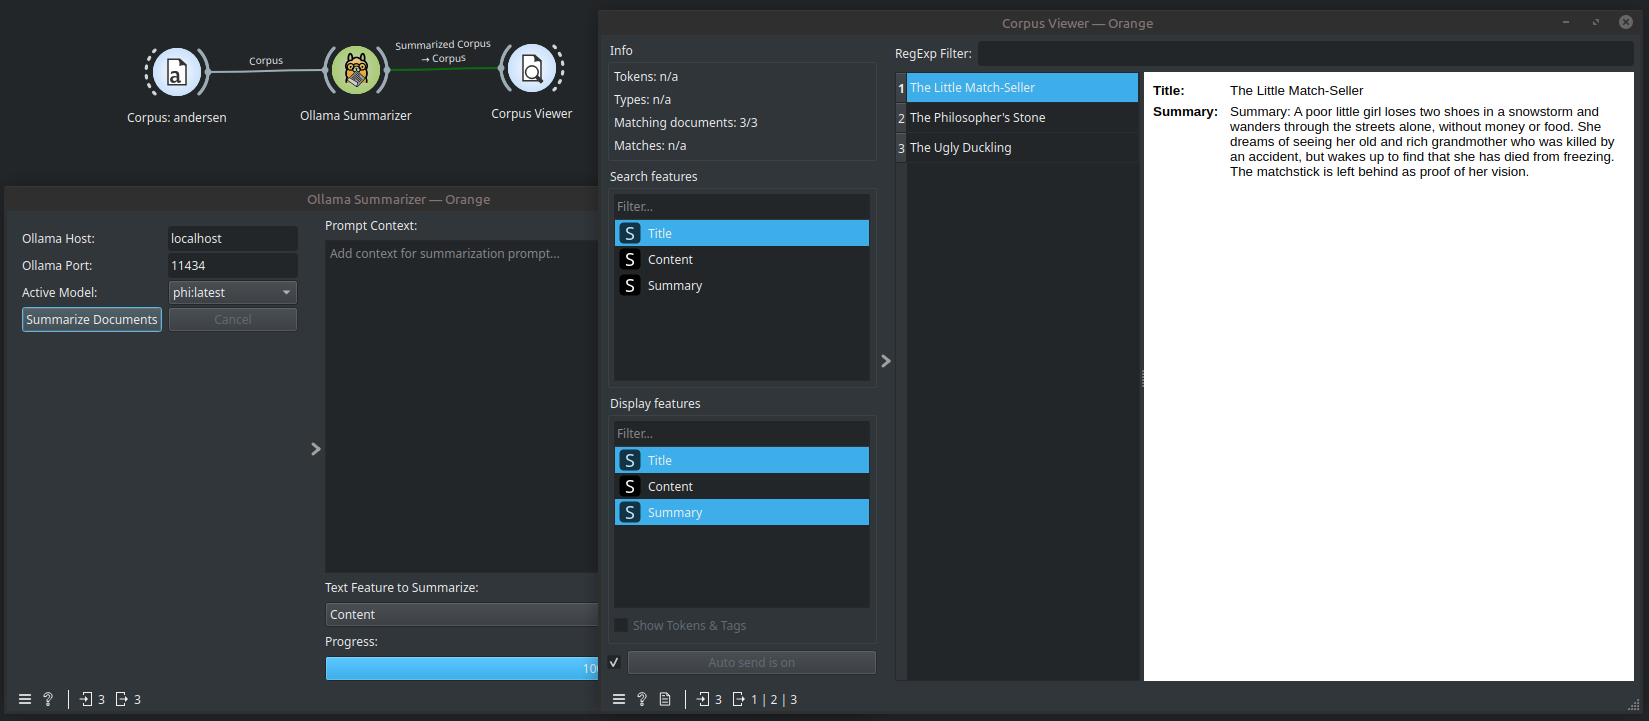This screenshot has height=721, width=1649.
Task: Click the Tokens: n/a info line
Action: click(x=646, y=76)
